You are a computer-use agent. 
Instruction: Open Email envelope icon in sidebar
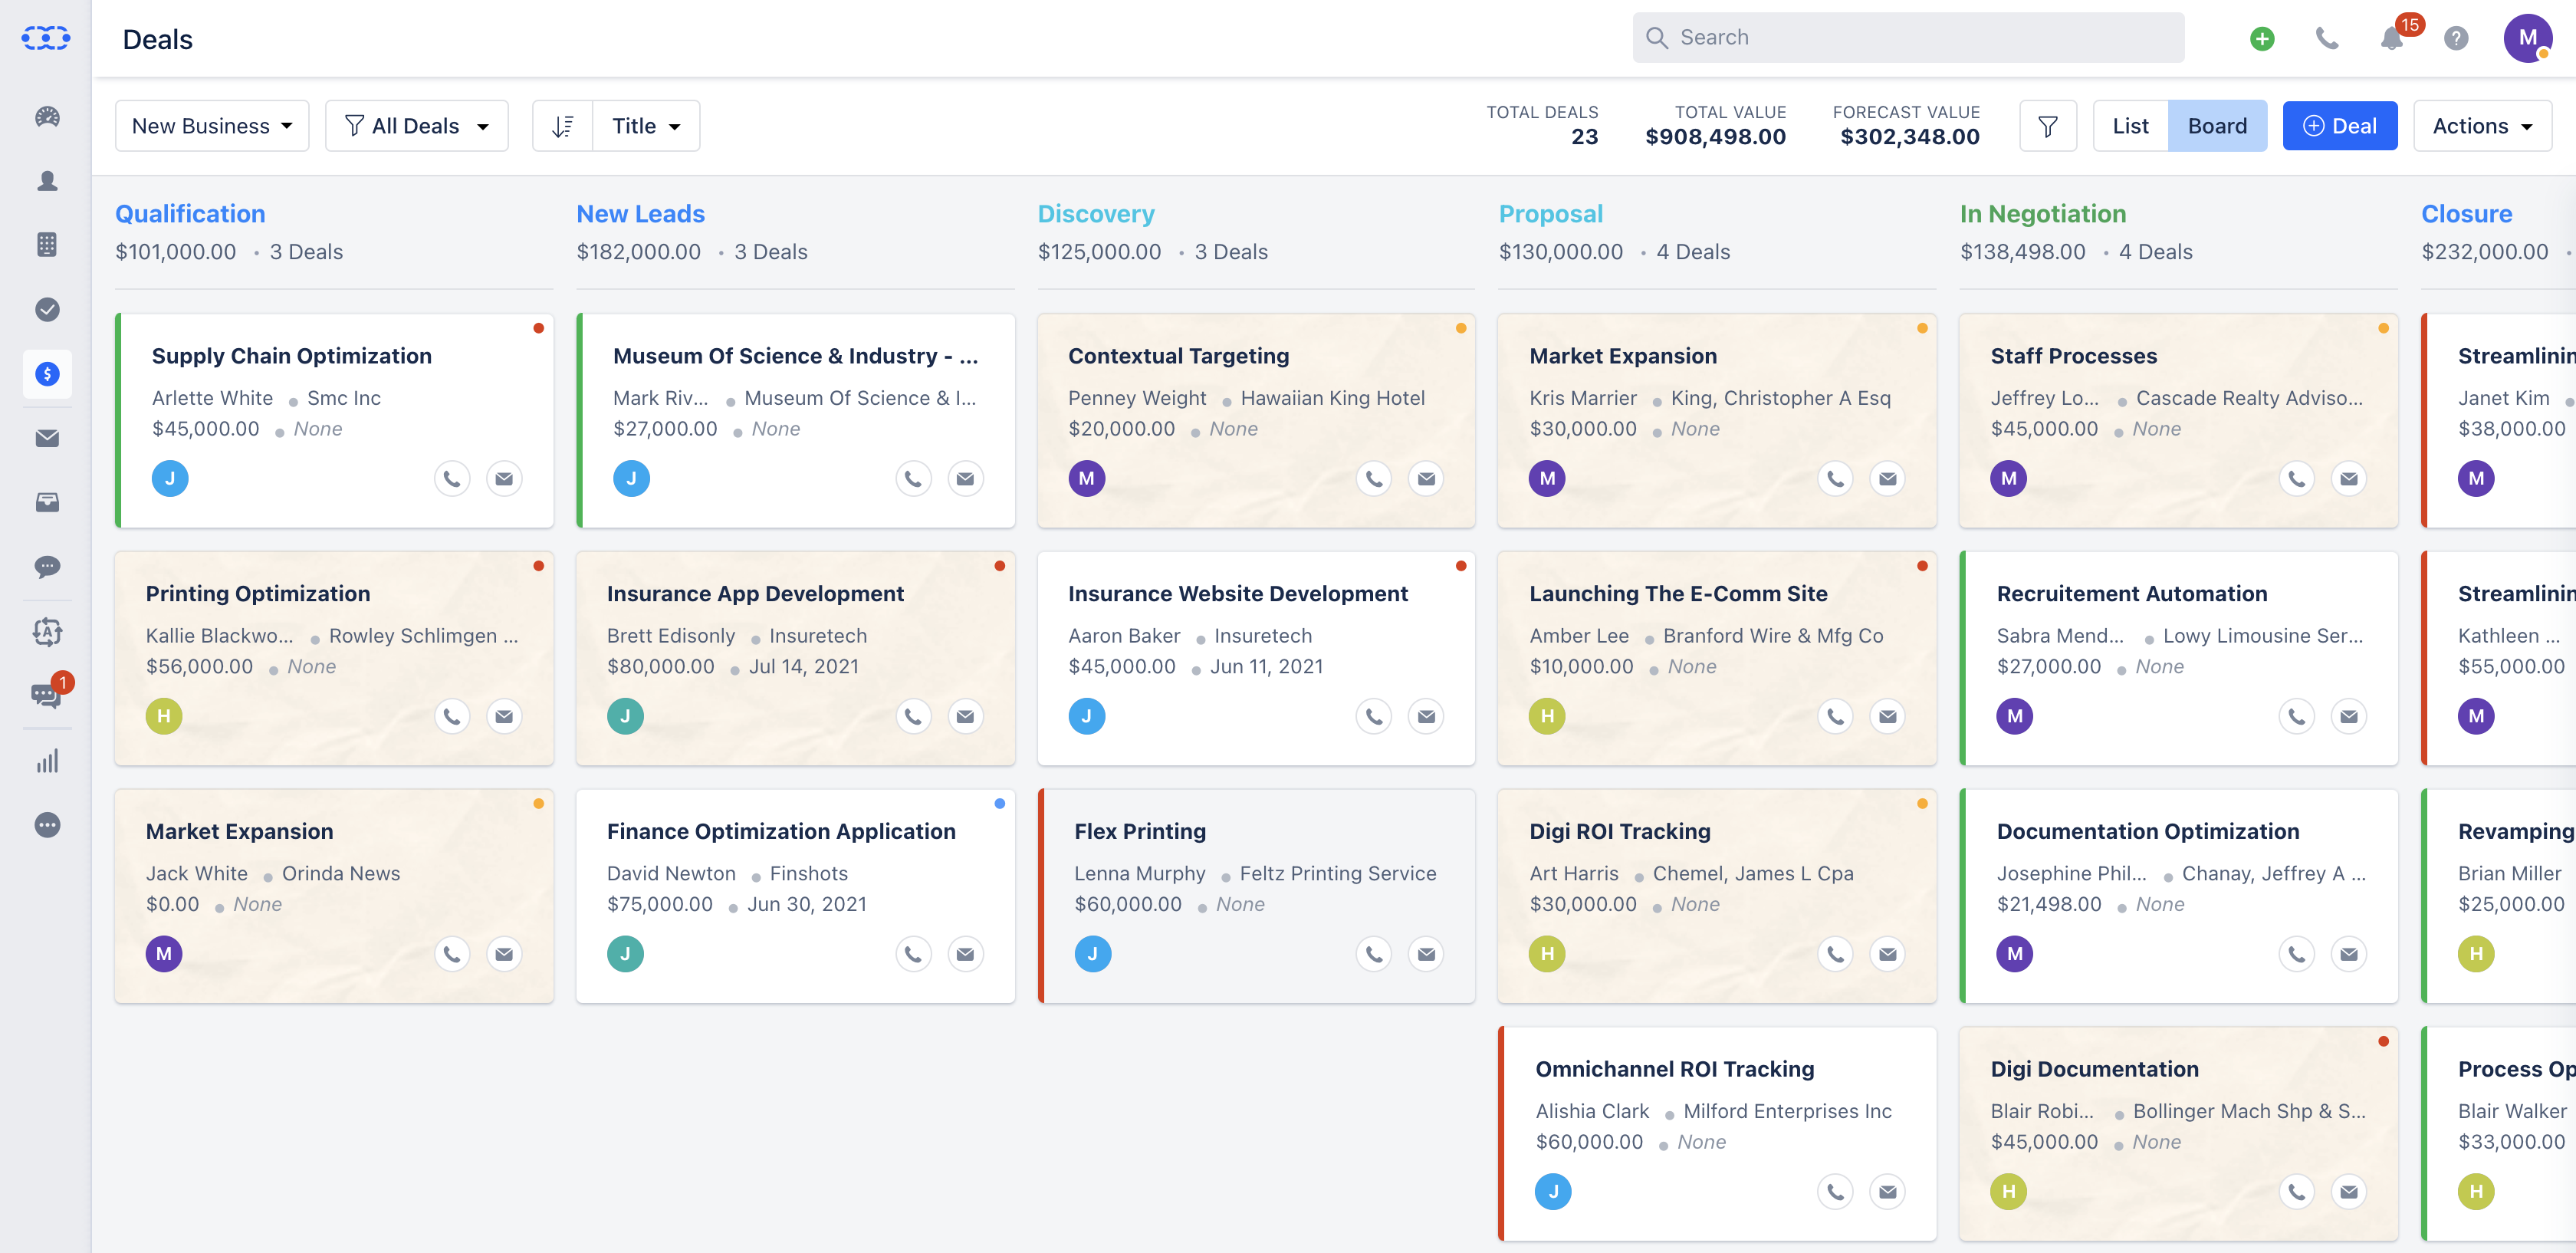(x=47, y=438)
